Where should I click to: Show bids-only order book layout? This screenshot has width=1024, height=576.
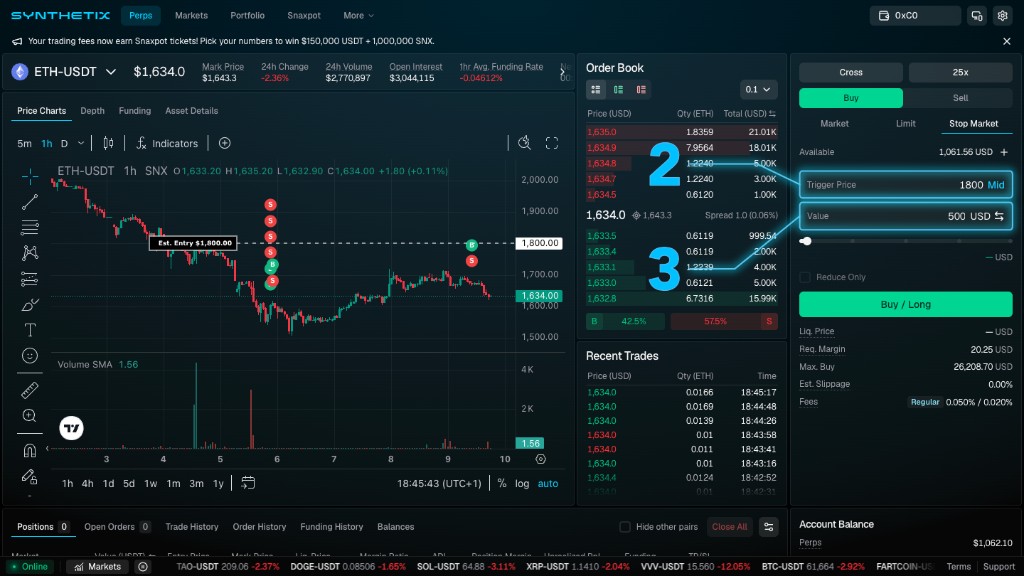[618, 89]
